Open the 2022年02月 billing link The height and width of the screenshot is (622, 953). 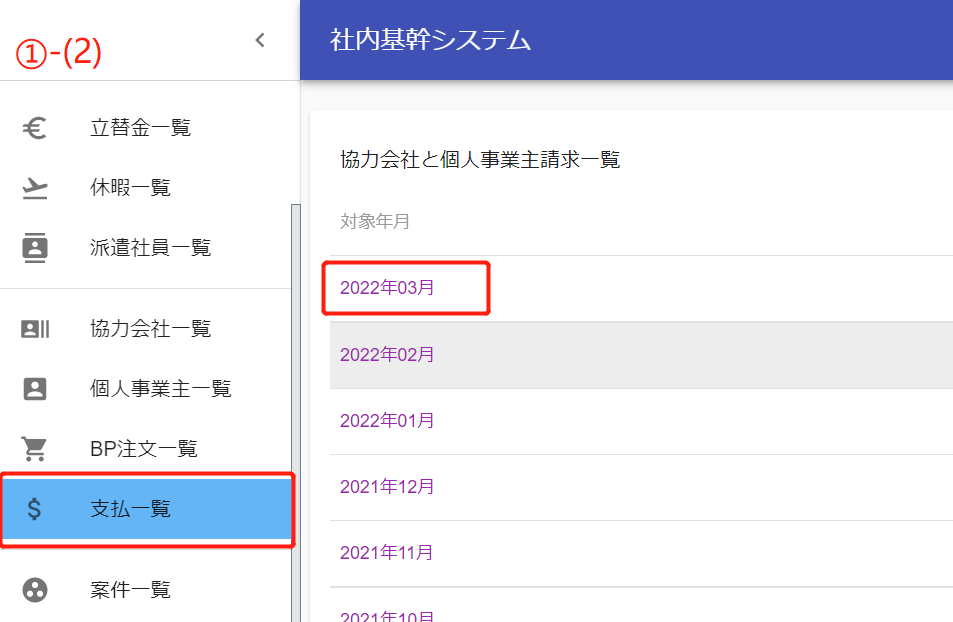[x=387, y=355]
